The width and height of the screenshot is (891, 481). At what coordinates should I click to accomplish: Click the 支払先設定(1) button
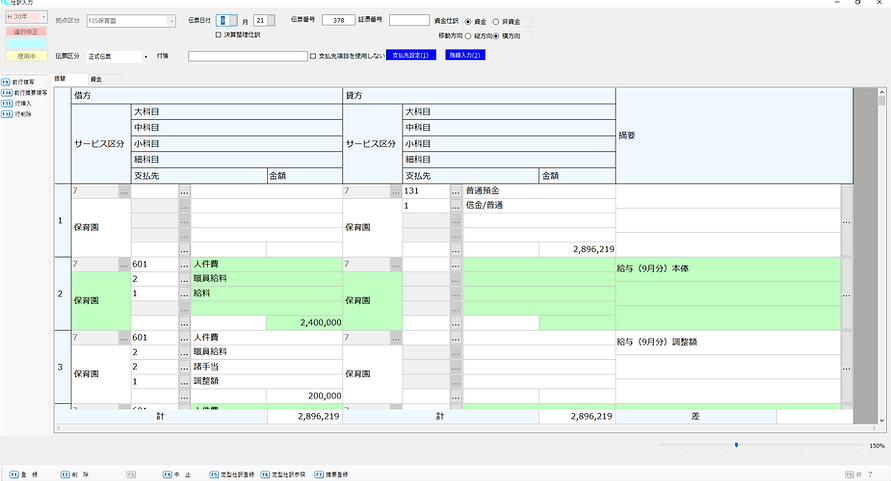411,55
